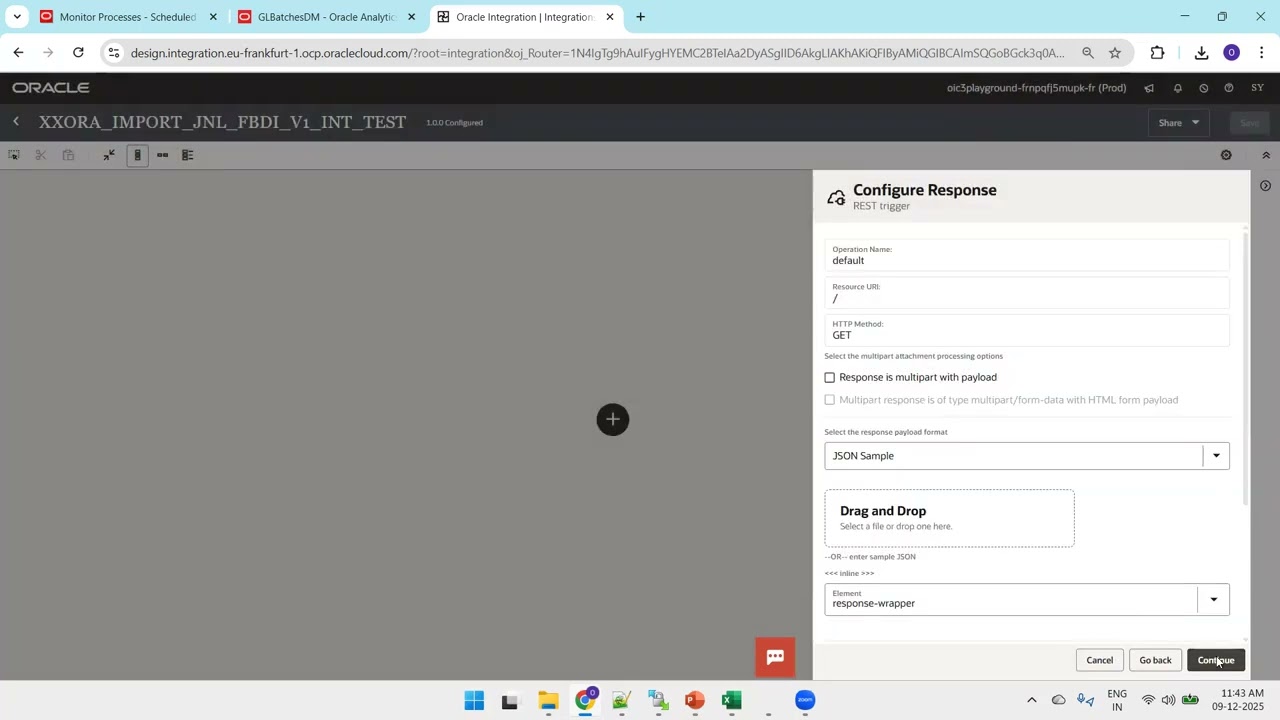This screenshot has height=720, width=1280.
Task: Reload the browser page
Action: (78, 53)
